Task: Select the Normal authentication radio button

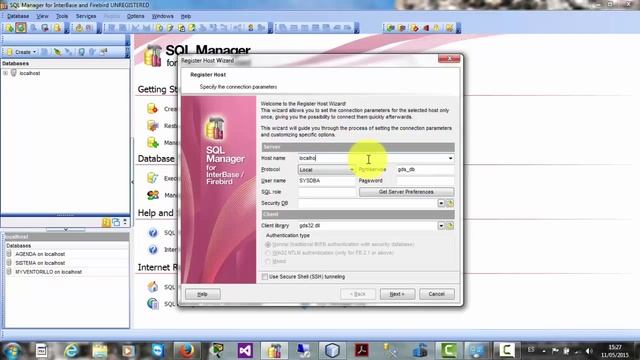Action: point(268,244)
